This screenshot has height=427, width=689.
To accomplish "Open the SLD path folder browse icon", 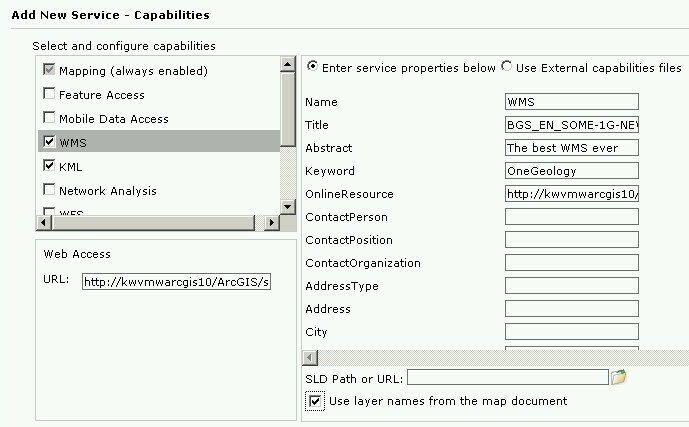I will click(618, 377).
